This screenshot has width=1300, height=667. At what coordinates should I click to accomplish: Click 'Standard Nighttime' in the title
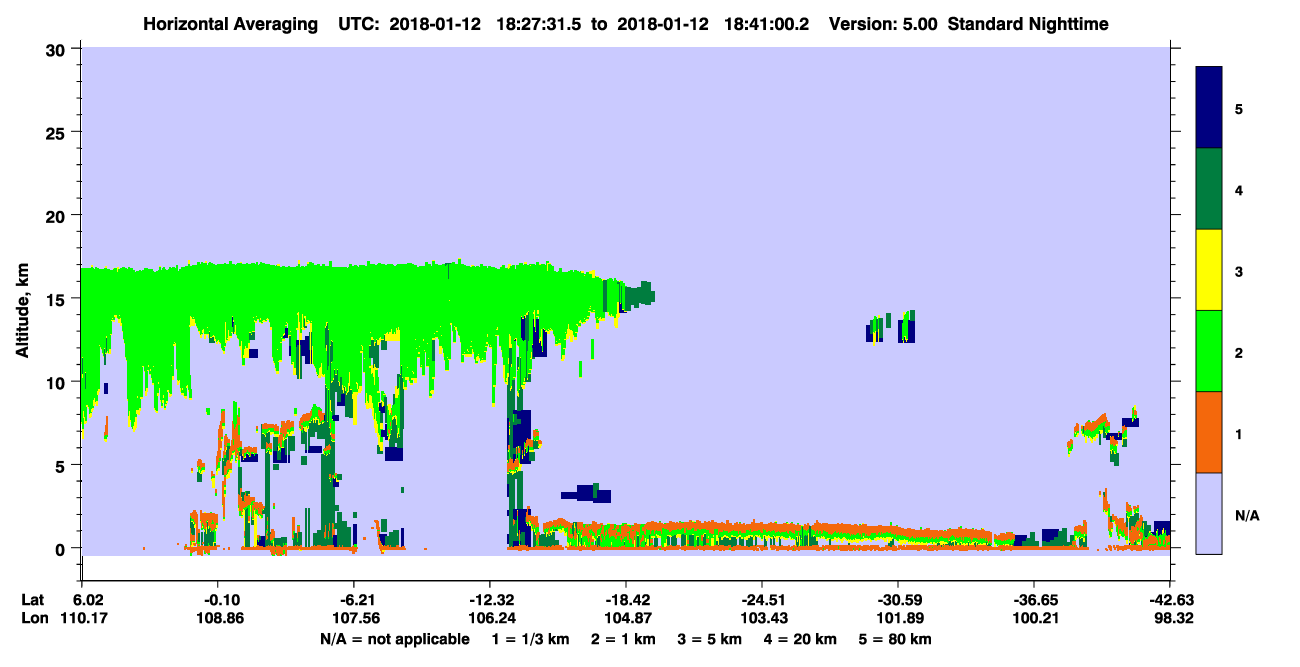(1029, 24)
